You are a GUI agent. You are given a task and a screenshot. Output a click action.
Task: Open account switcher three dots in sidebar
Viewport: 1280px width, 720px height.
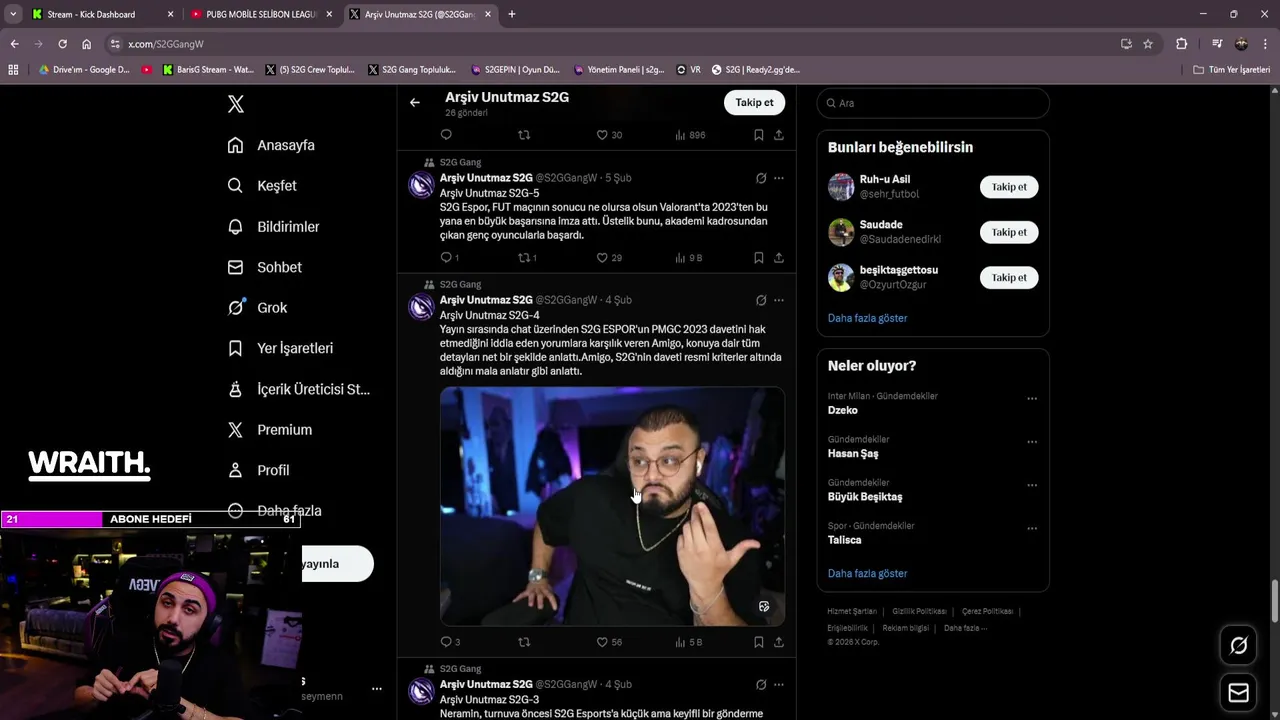(376, 689)
